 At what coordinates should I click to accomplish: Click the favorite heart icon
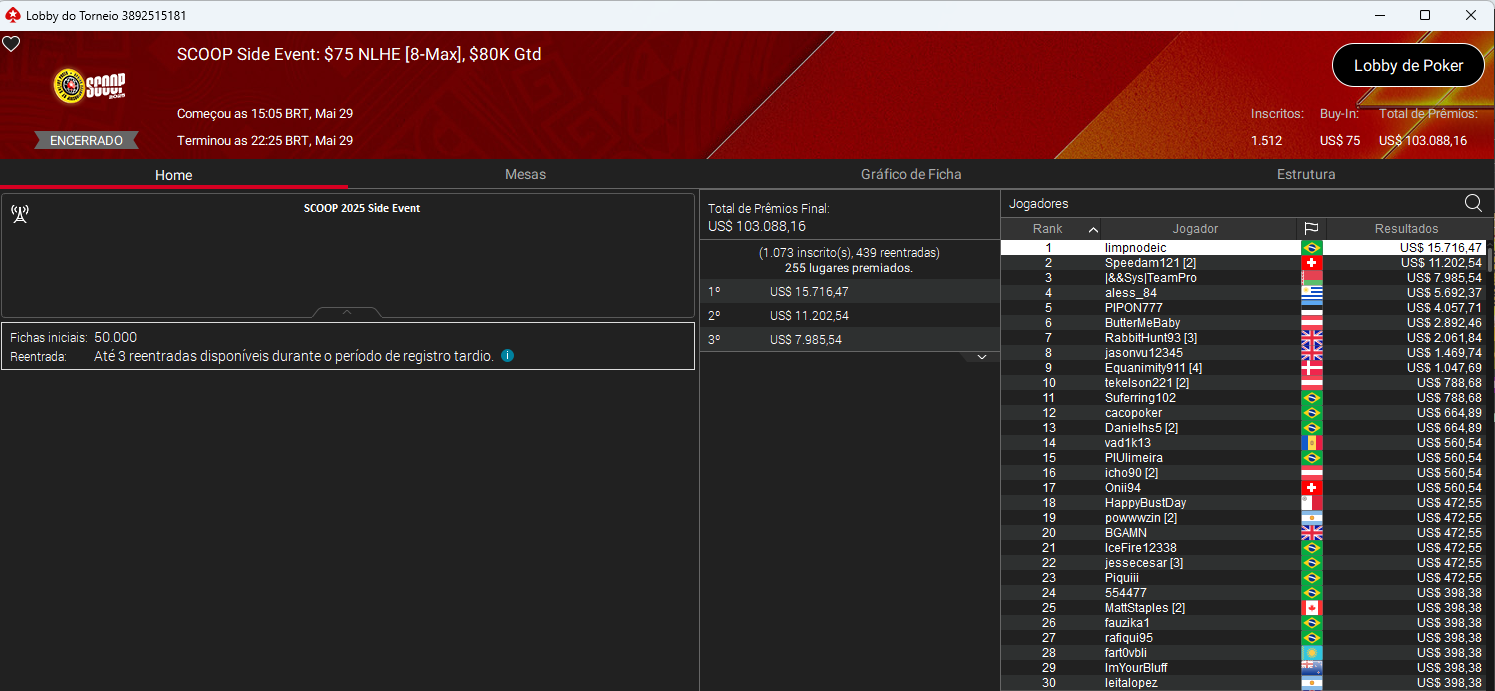coord(11,44)
